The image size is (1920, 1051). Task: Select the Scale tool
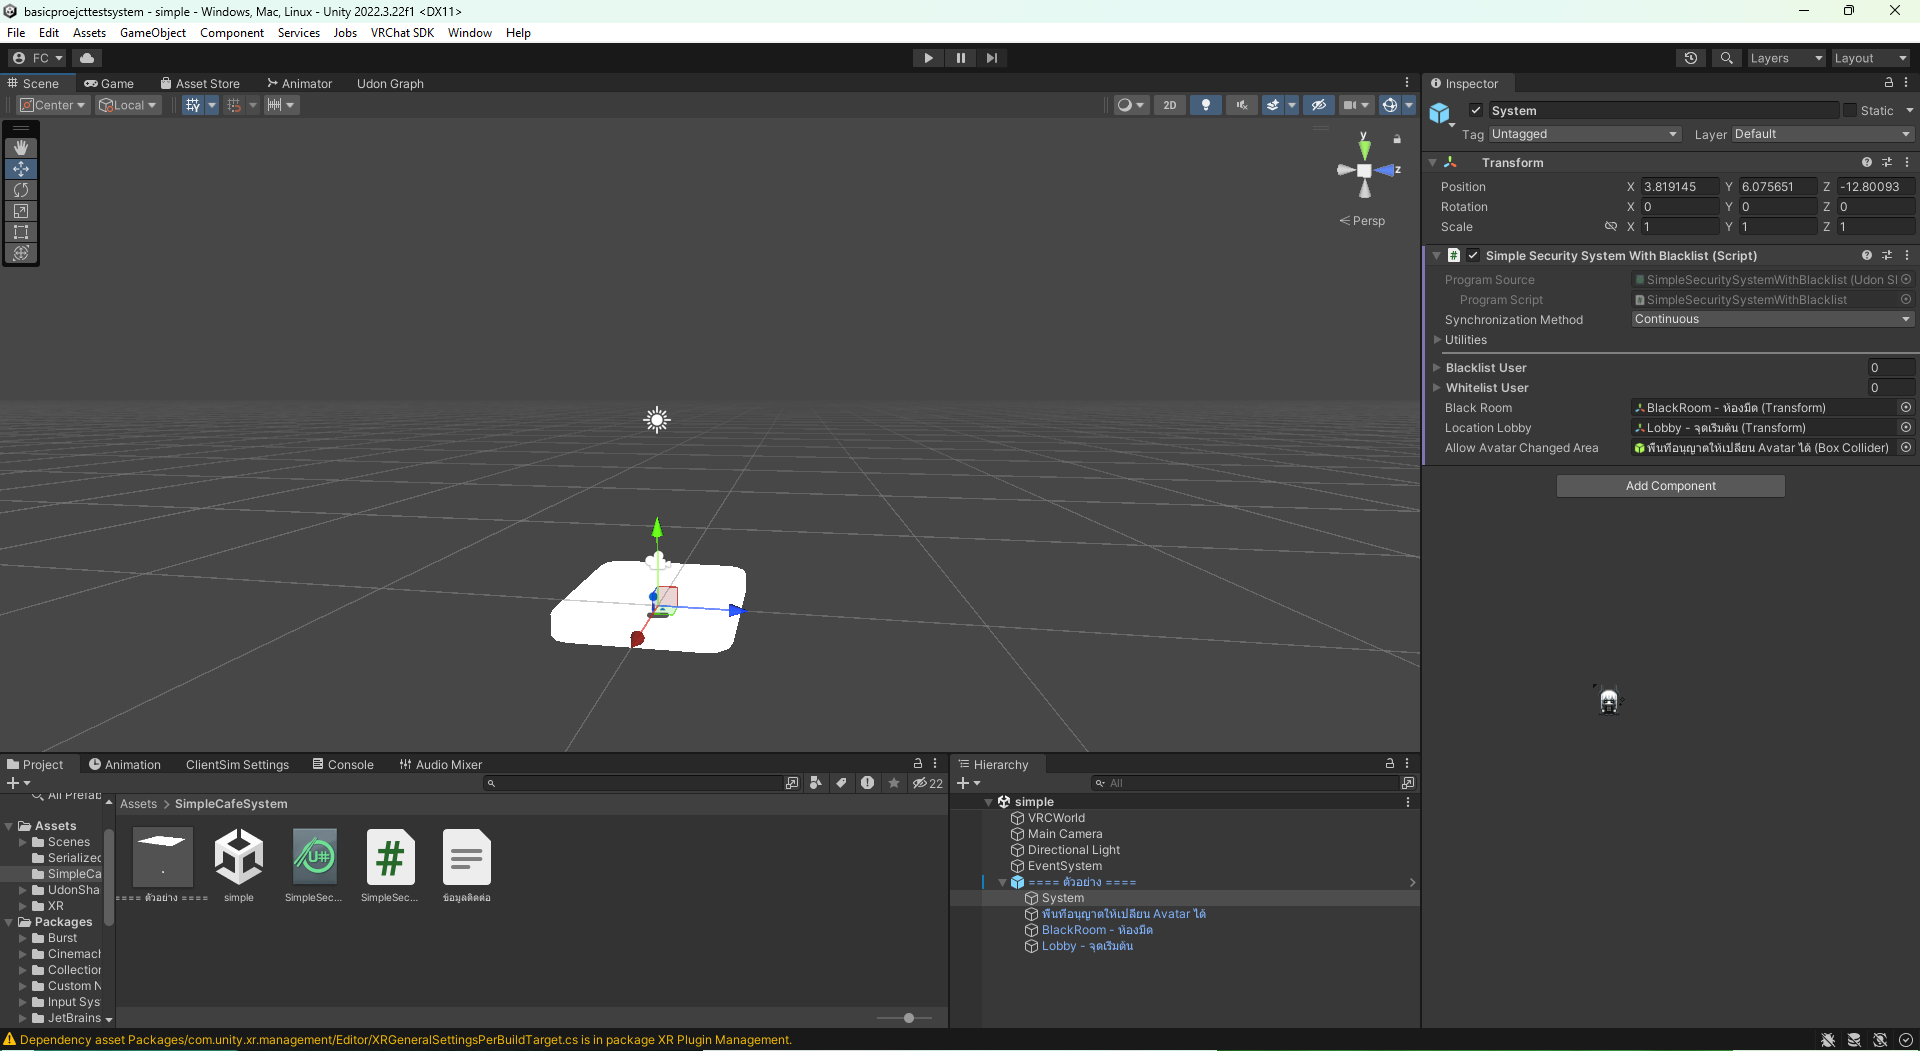point(21,211)
